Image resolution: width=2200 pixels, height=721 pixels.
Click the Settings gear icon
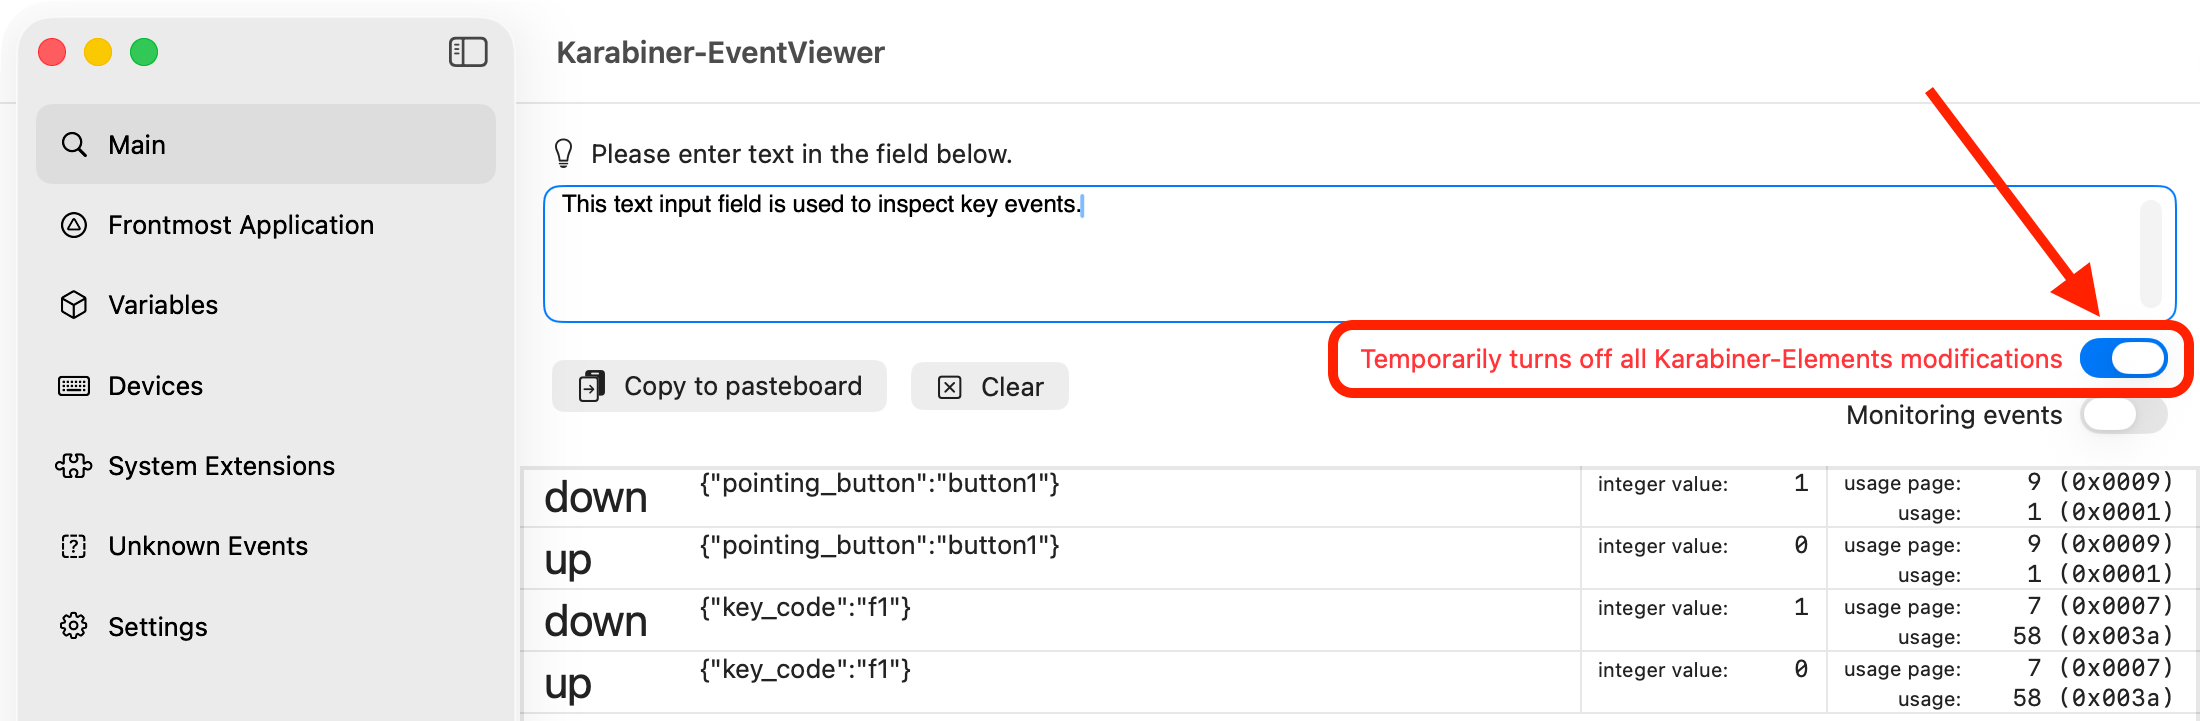[x=74, y=626]
